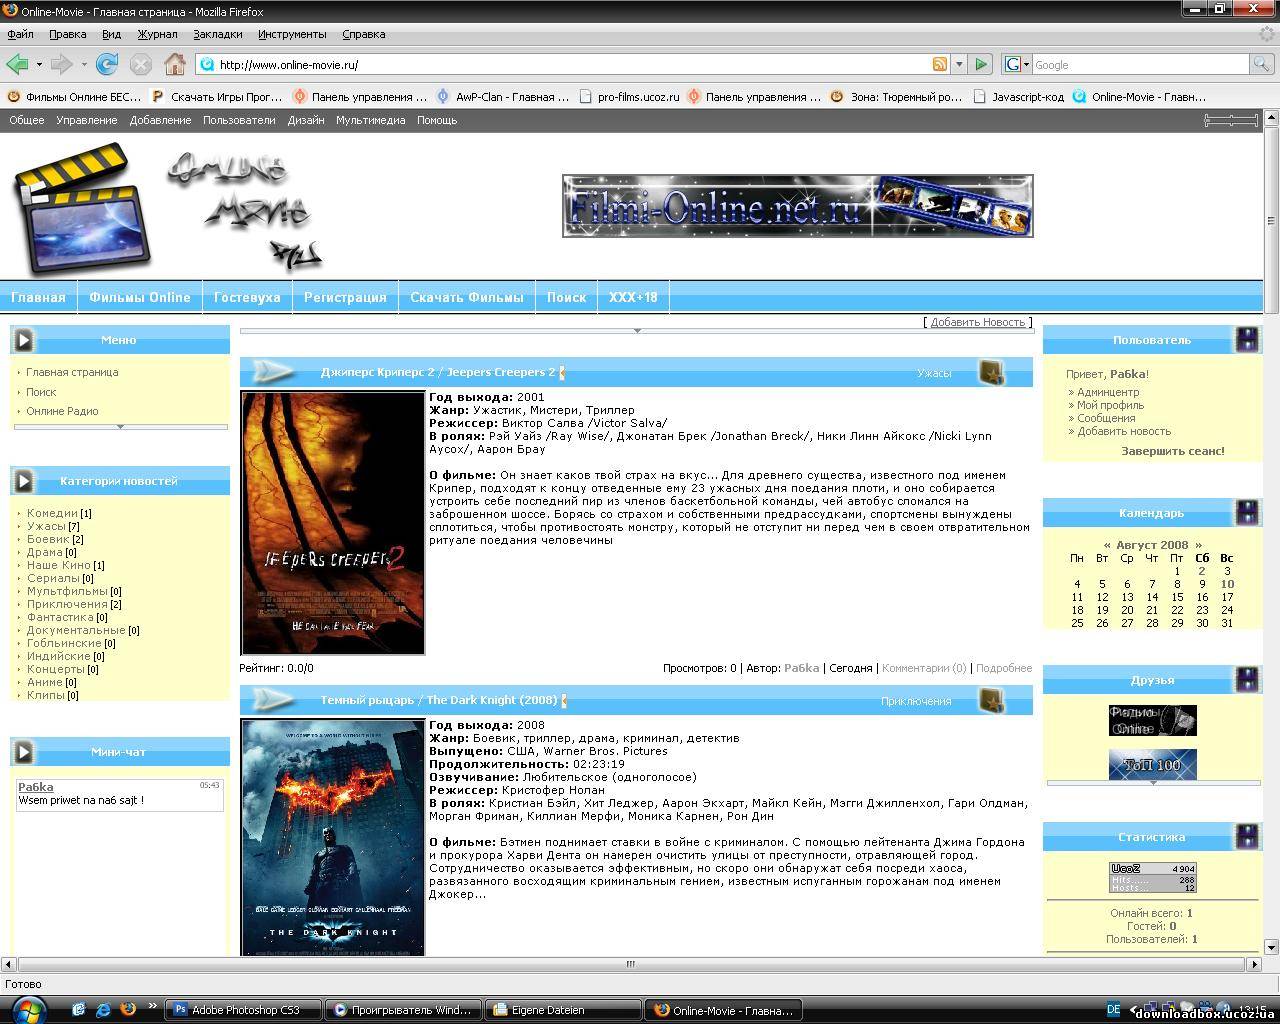Go to previous month in calendar
Image resolution: width=1280 pixels, height=1024 pixels.
click(x=1107, y=546)
